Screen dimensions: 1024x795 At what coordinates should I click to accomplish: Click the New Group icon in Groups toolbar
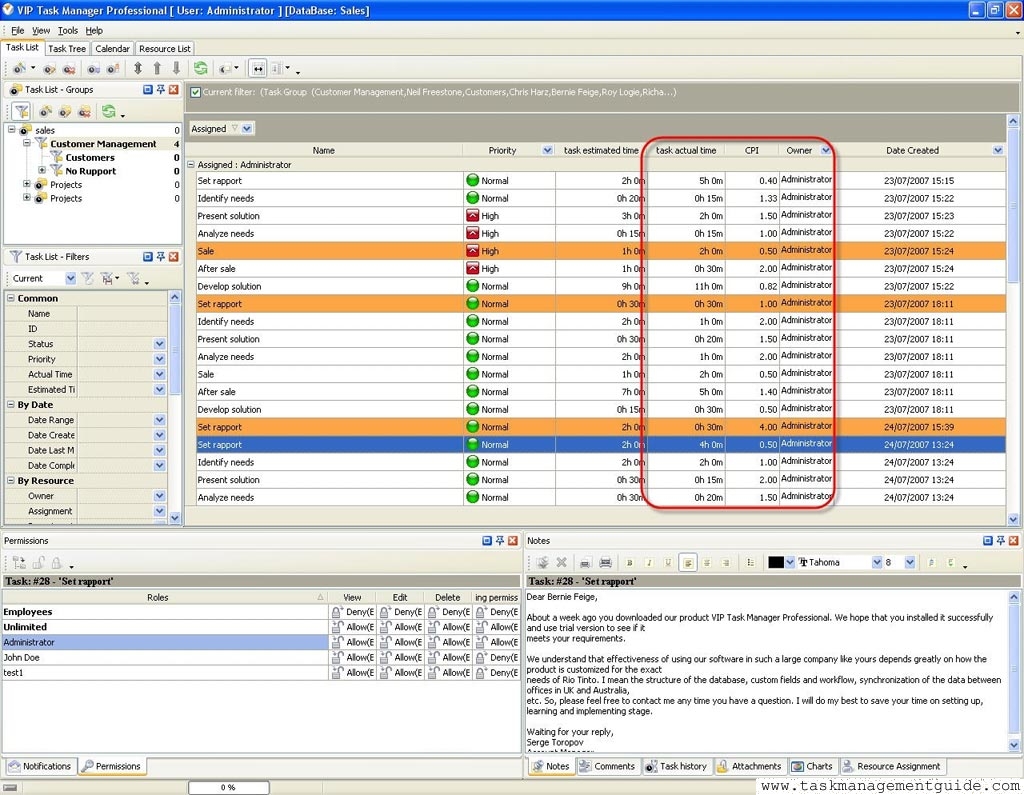[46, 112]
